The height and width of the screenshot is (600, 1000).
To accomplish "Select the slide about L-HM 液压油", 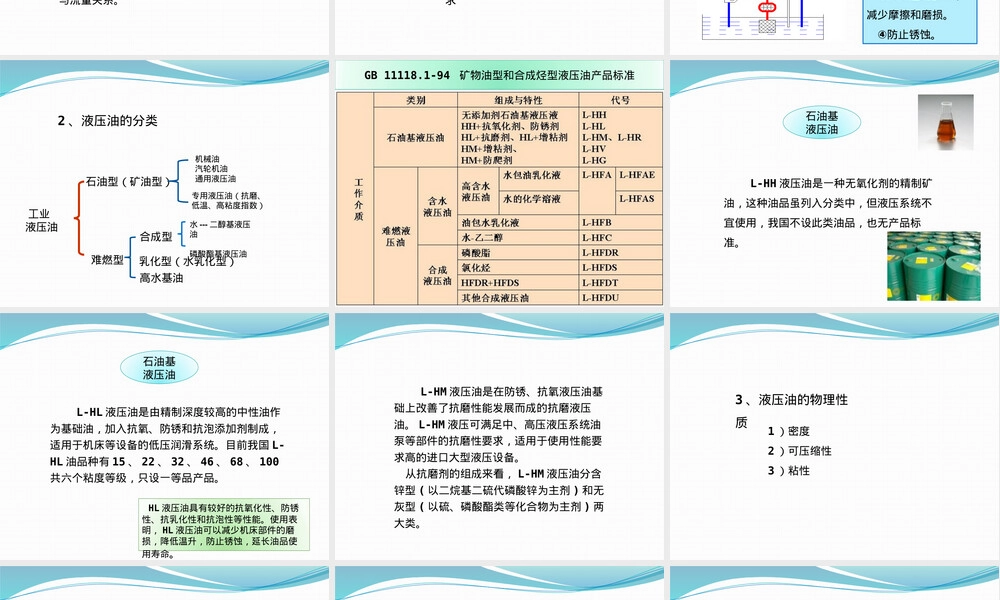I will [499, 437].
